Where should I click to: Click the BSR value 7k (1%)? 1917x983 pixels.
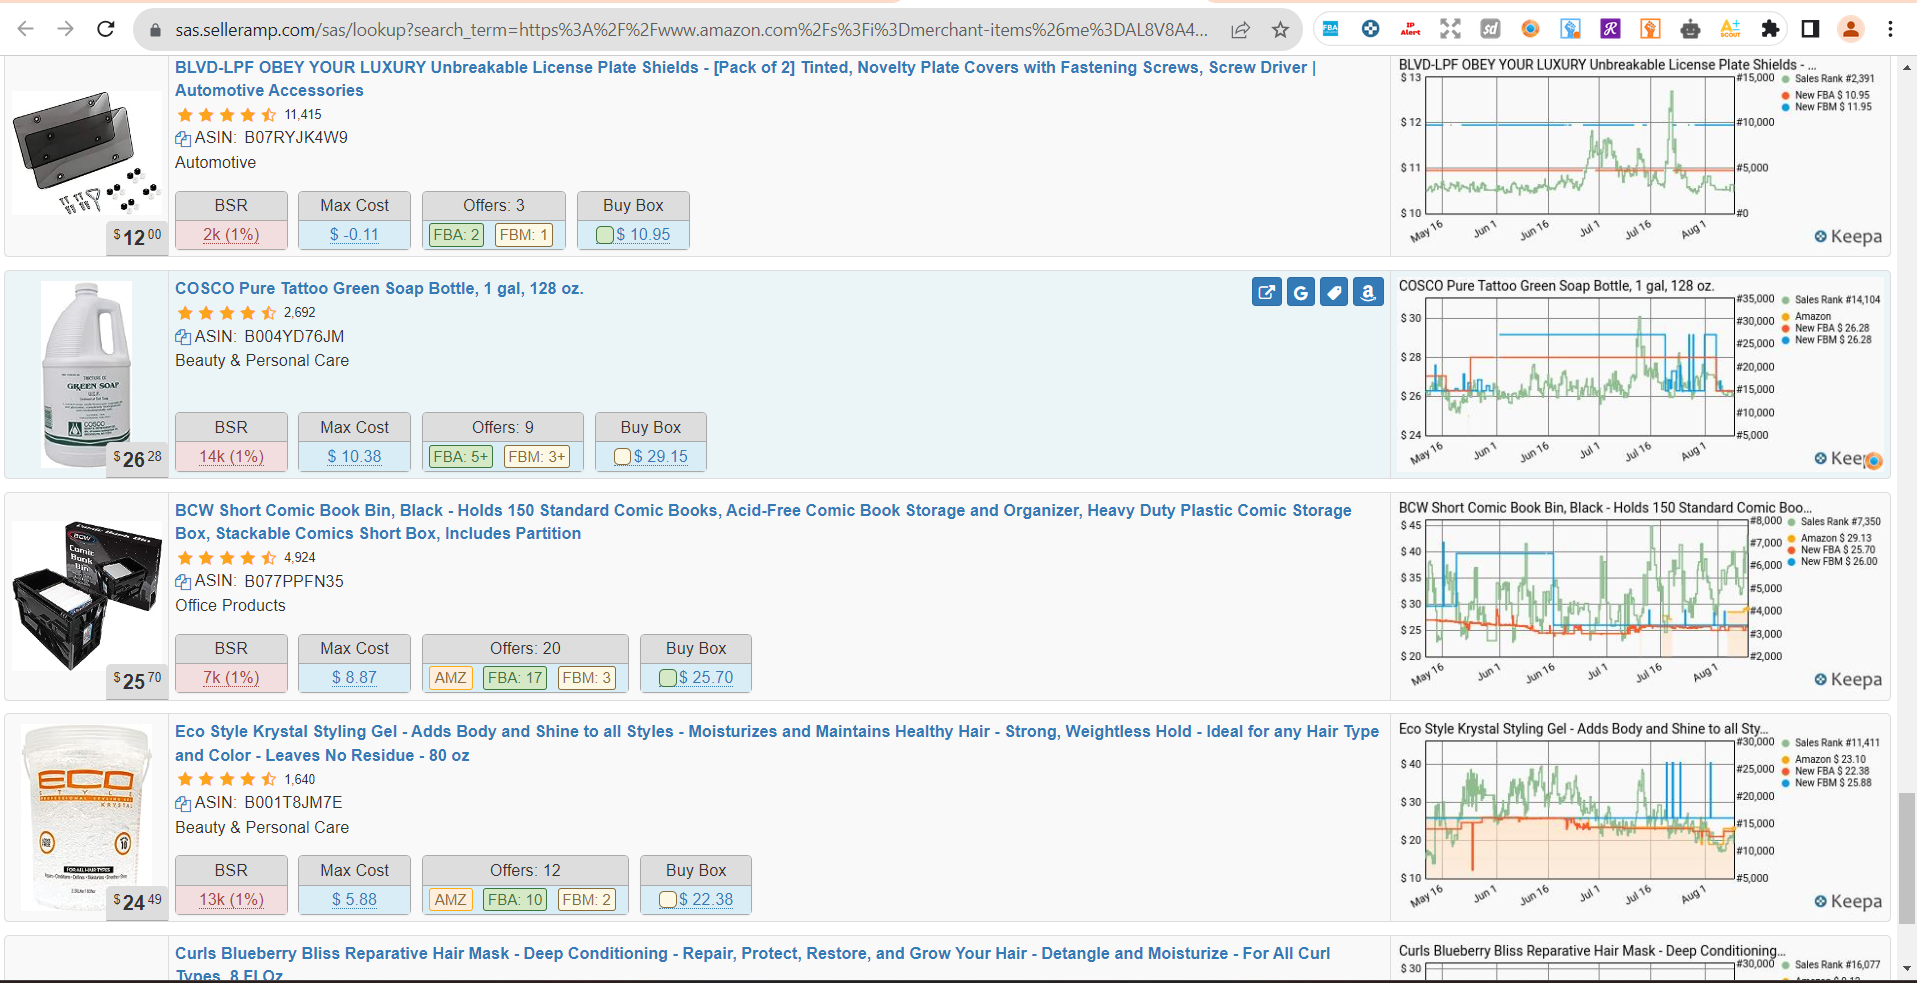[x=231, y=677]
